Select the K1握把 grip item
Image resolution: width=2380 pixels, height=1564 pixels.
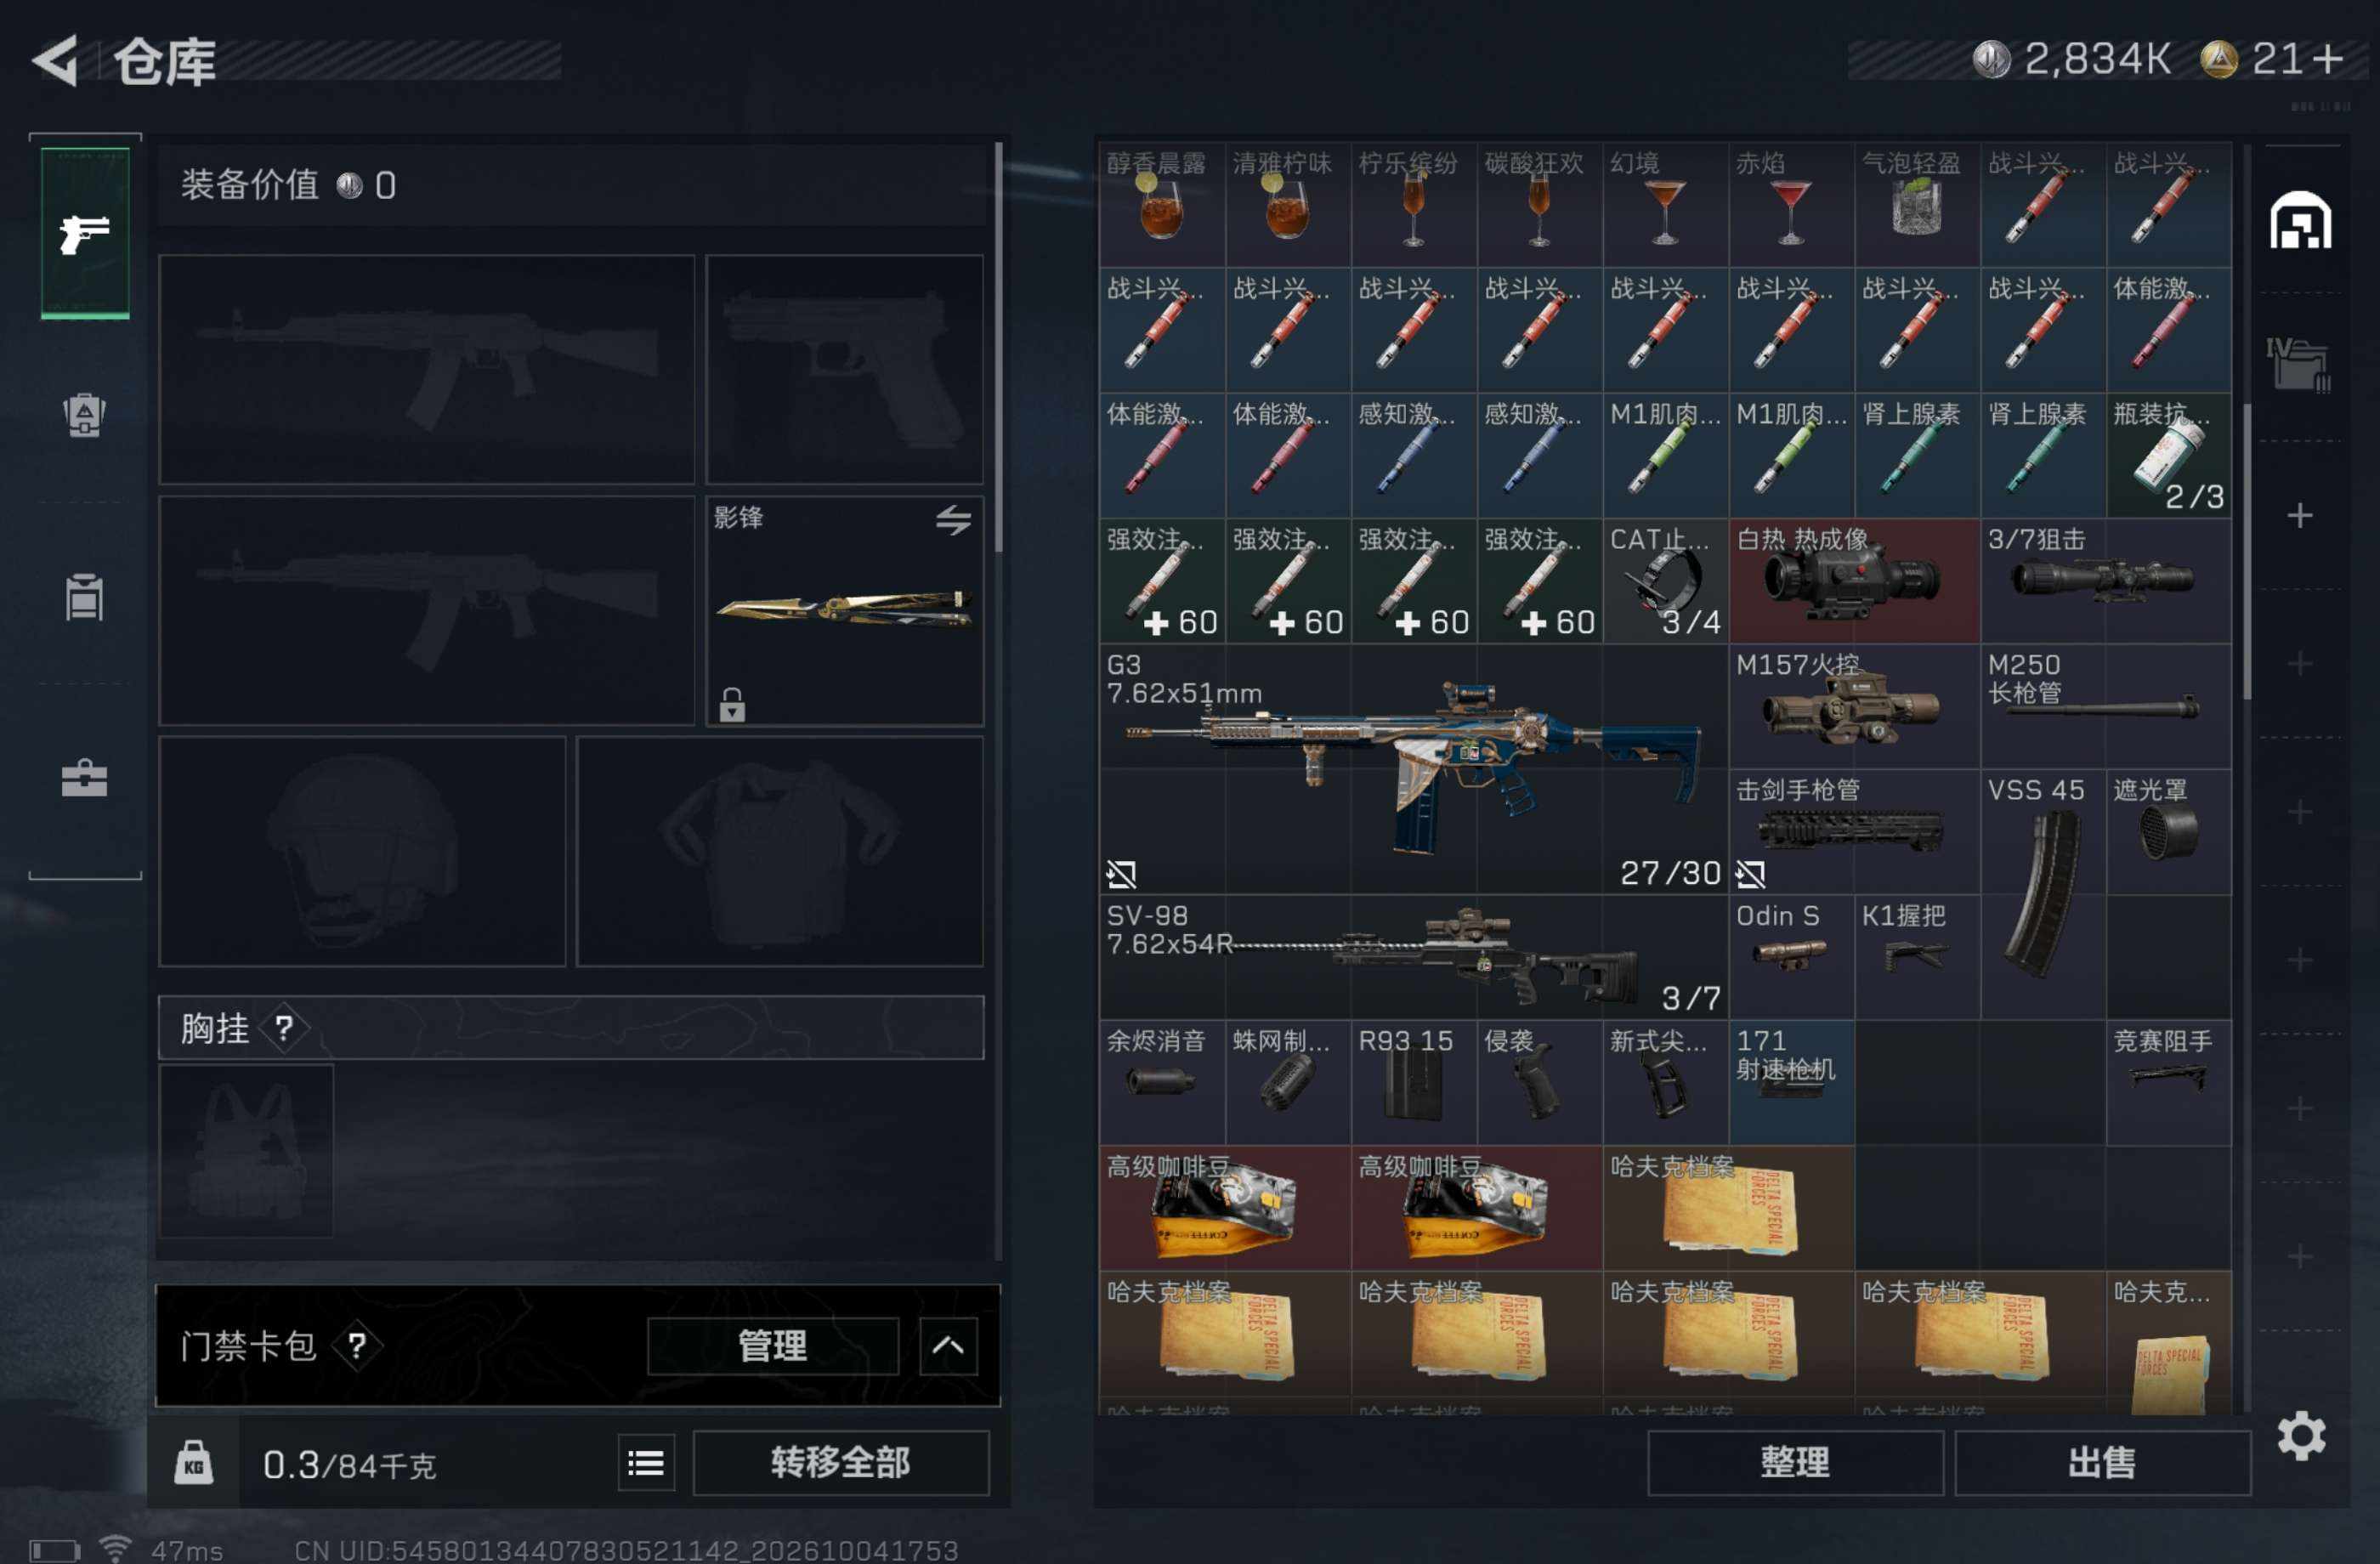(1917, 957)
